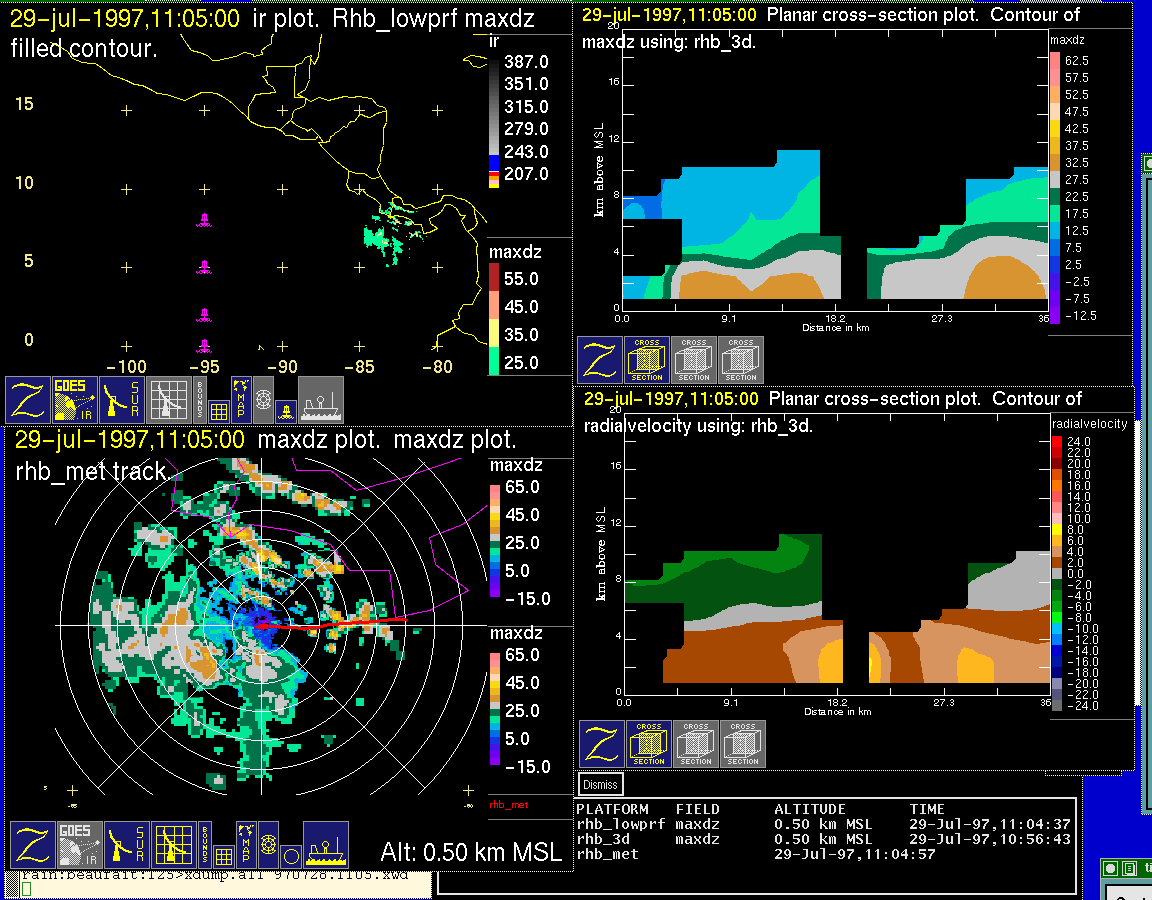Click the maxdz color bar in top cross-section

1054,186
